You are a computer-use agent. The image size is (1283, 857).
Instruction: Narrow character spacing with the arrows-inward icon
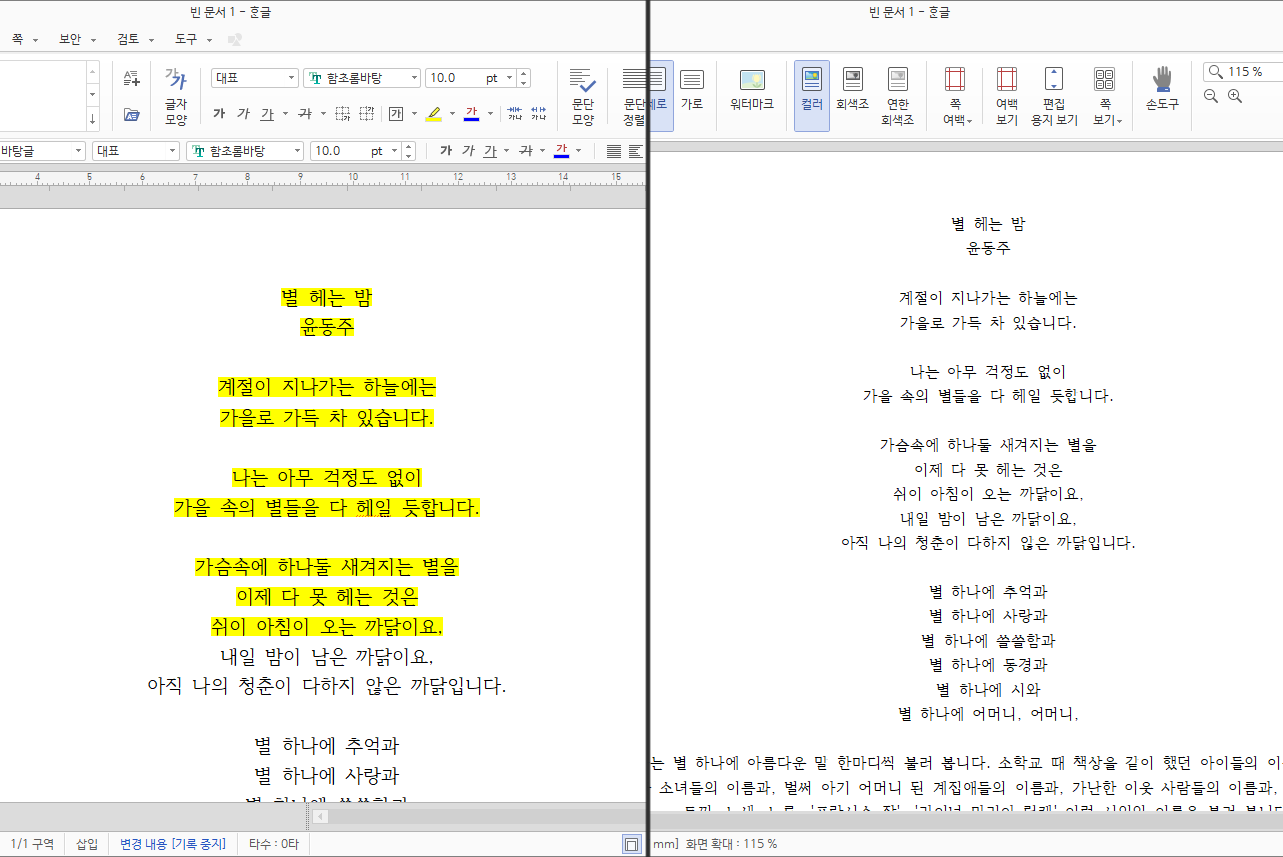click(x=515, y=114)
